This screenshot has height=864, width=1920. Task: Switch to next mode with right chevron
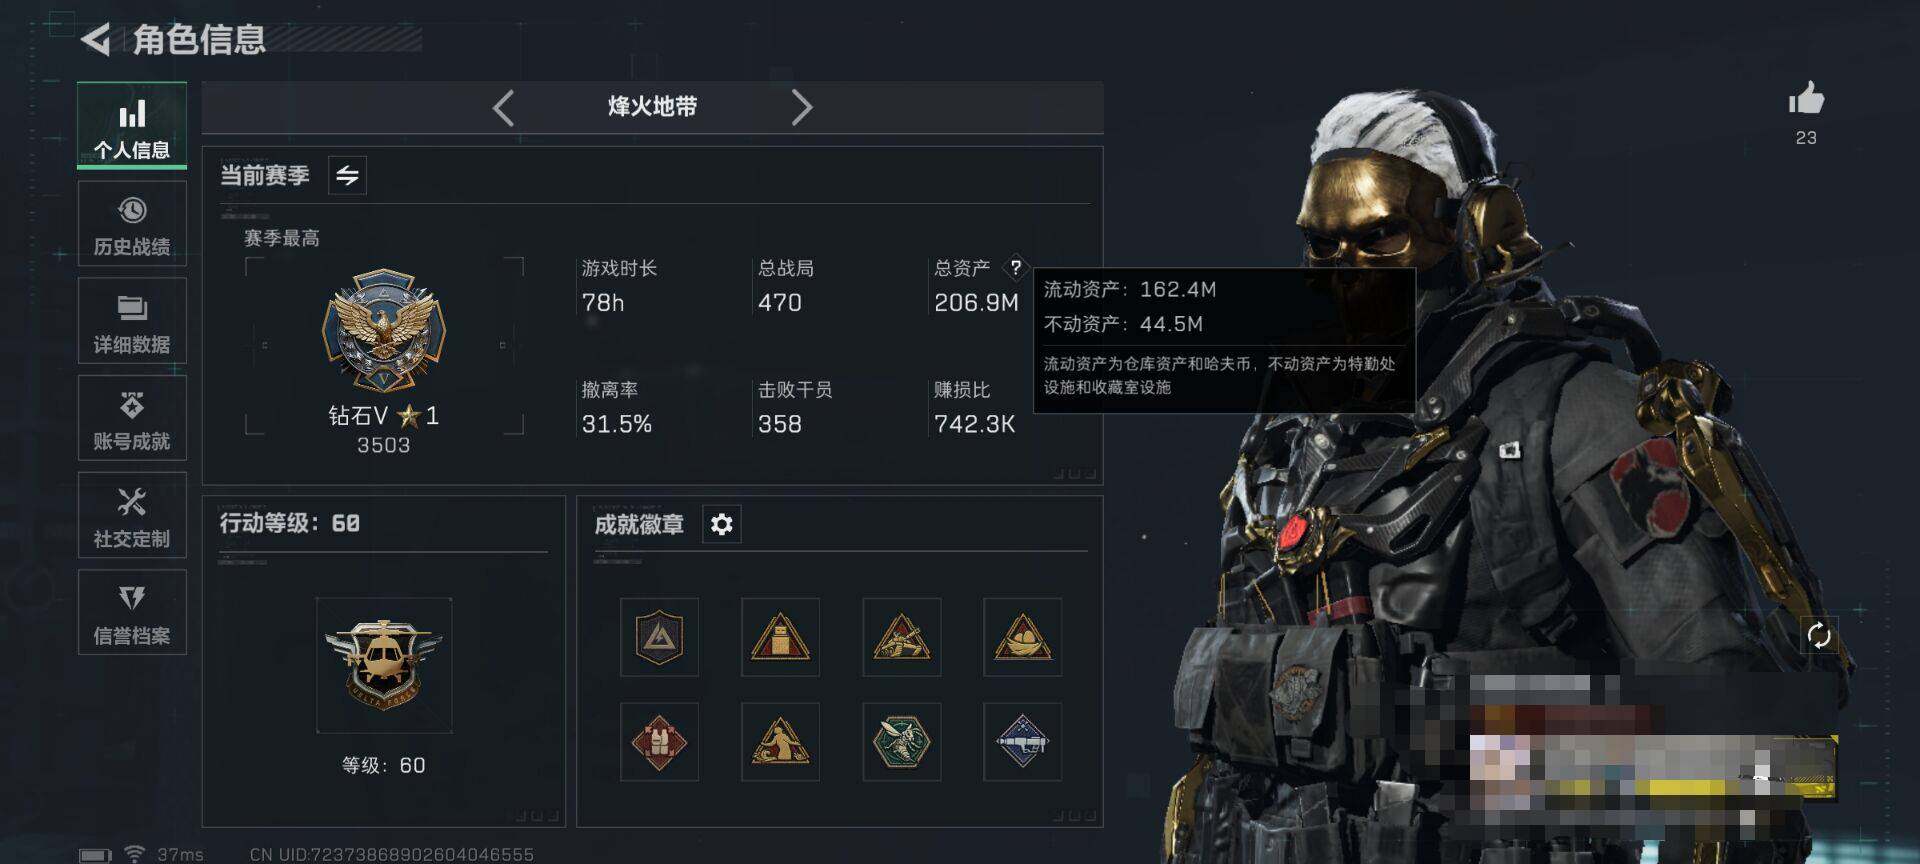pyautogui.click(x=801, y=107)
